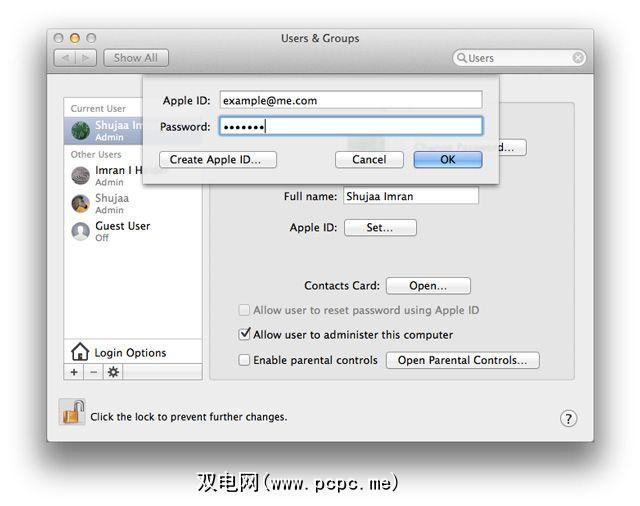Open the help question mark button

[568, 419]
